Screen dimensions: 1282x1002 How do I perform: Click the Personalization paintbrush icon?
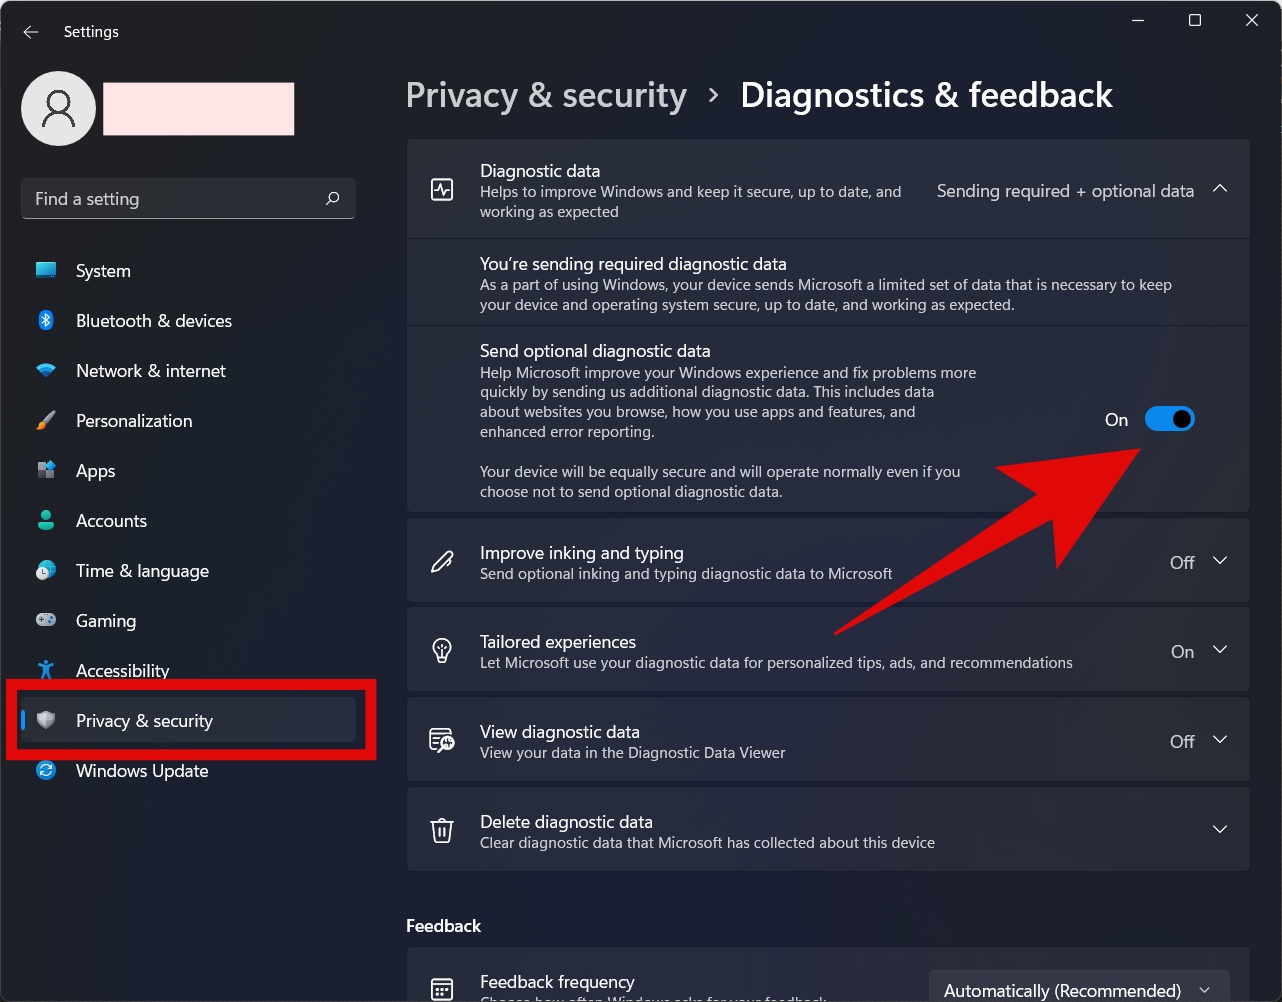[46, 420]
